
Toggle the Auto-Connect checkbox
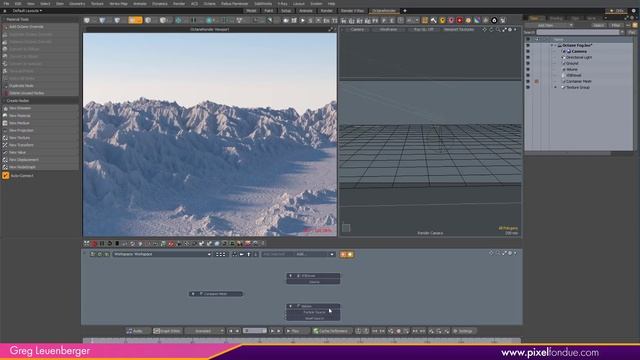6,176
